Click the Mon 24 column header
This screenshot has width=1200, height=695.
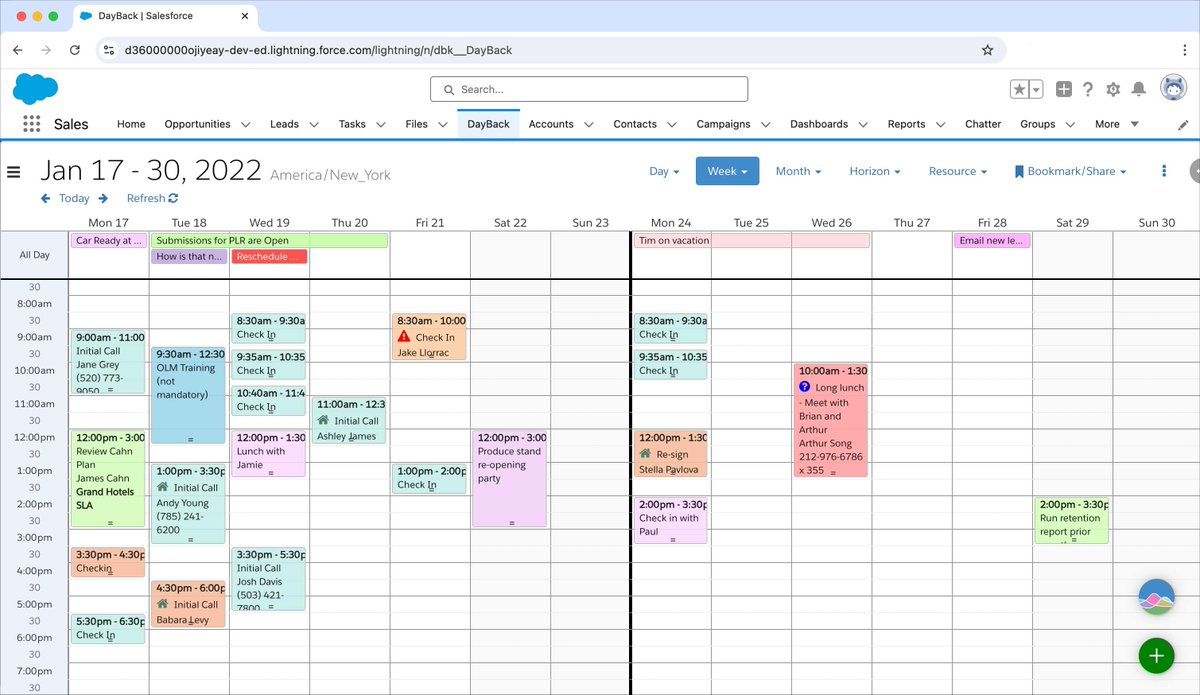[x=671, y=223]
